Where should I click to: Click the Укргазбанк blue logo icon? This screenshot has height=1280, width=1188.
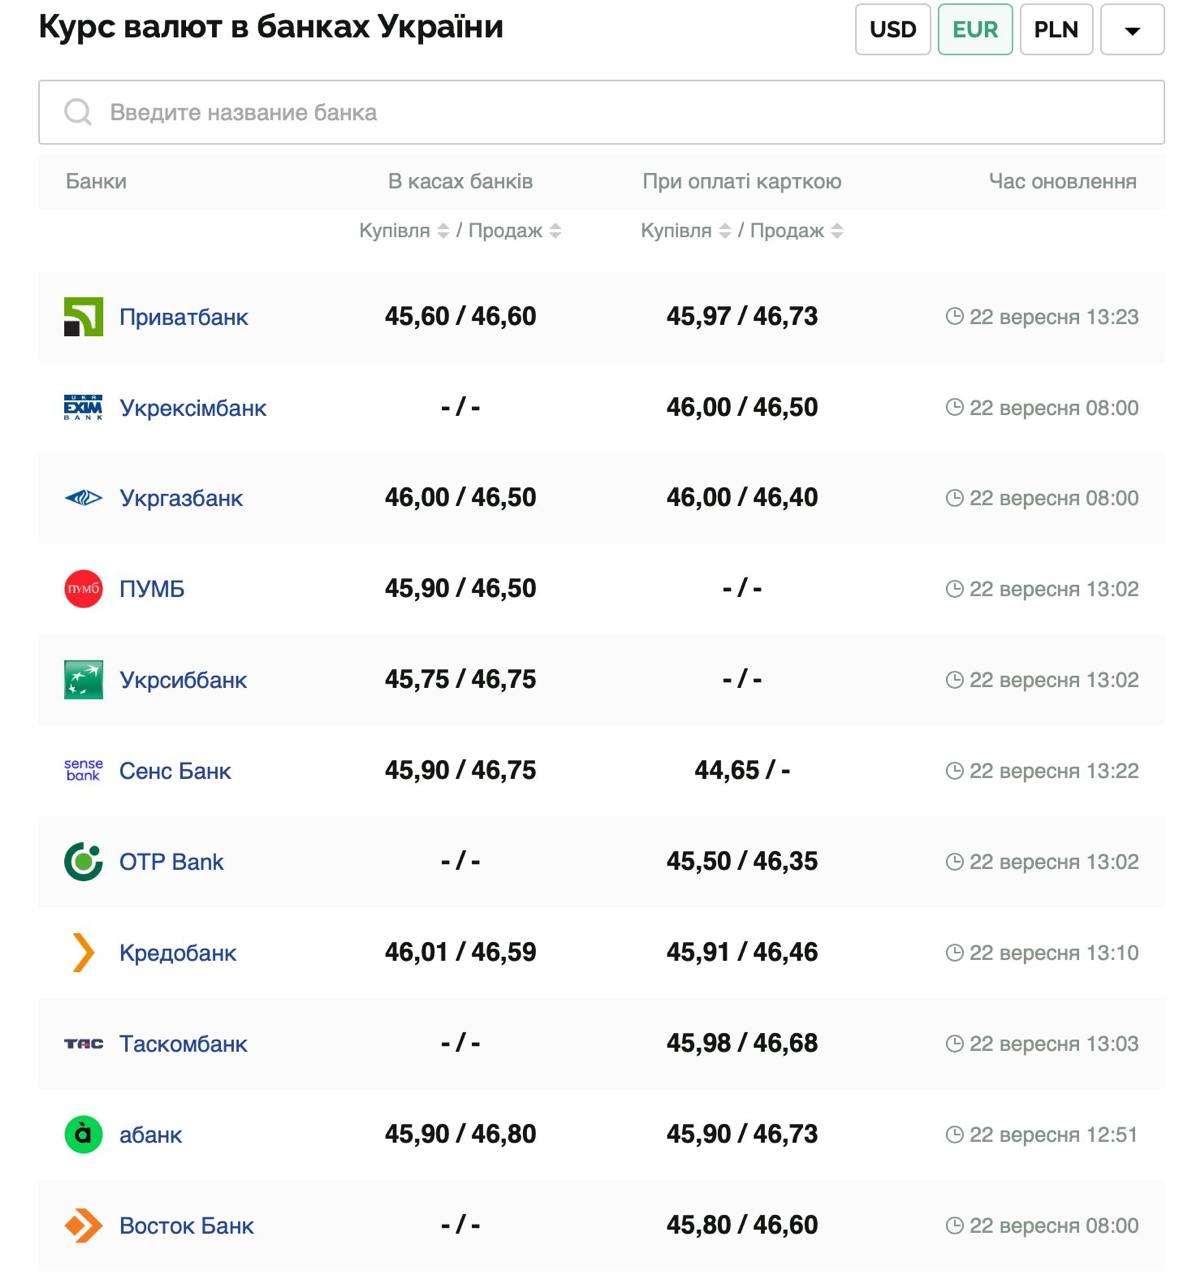83,498
